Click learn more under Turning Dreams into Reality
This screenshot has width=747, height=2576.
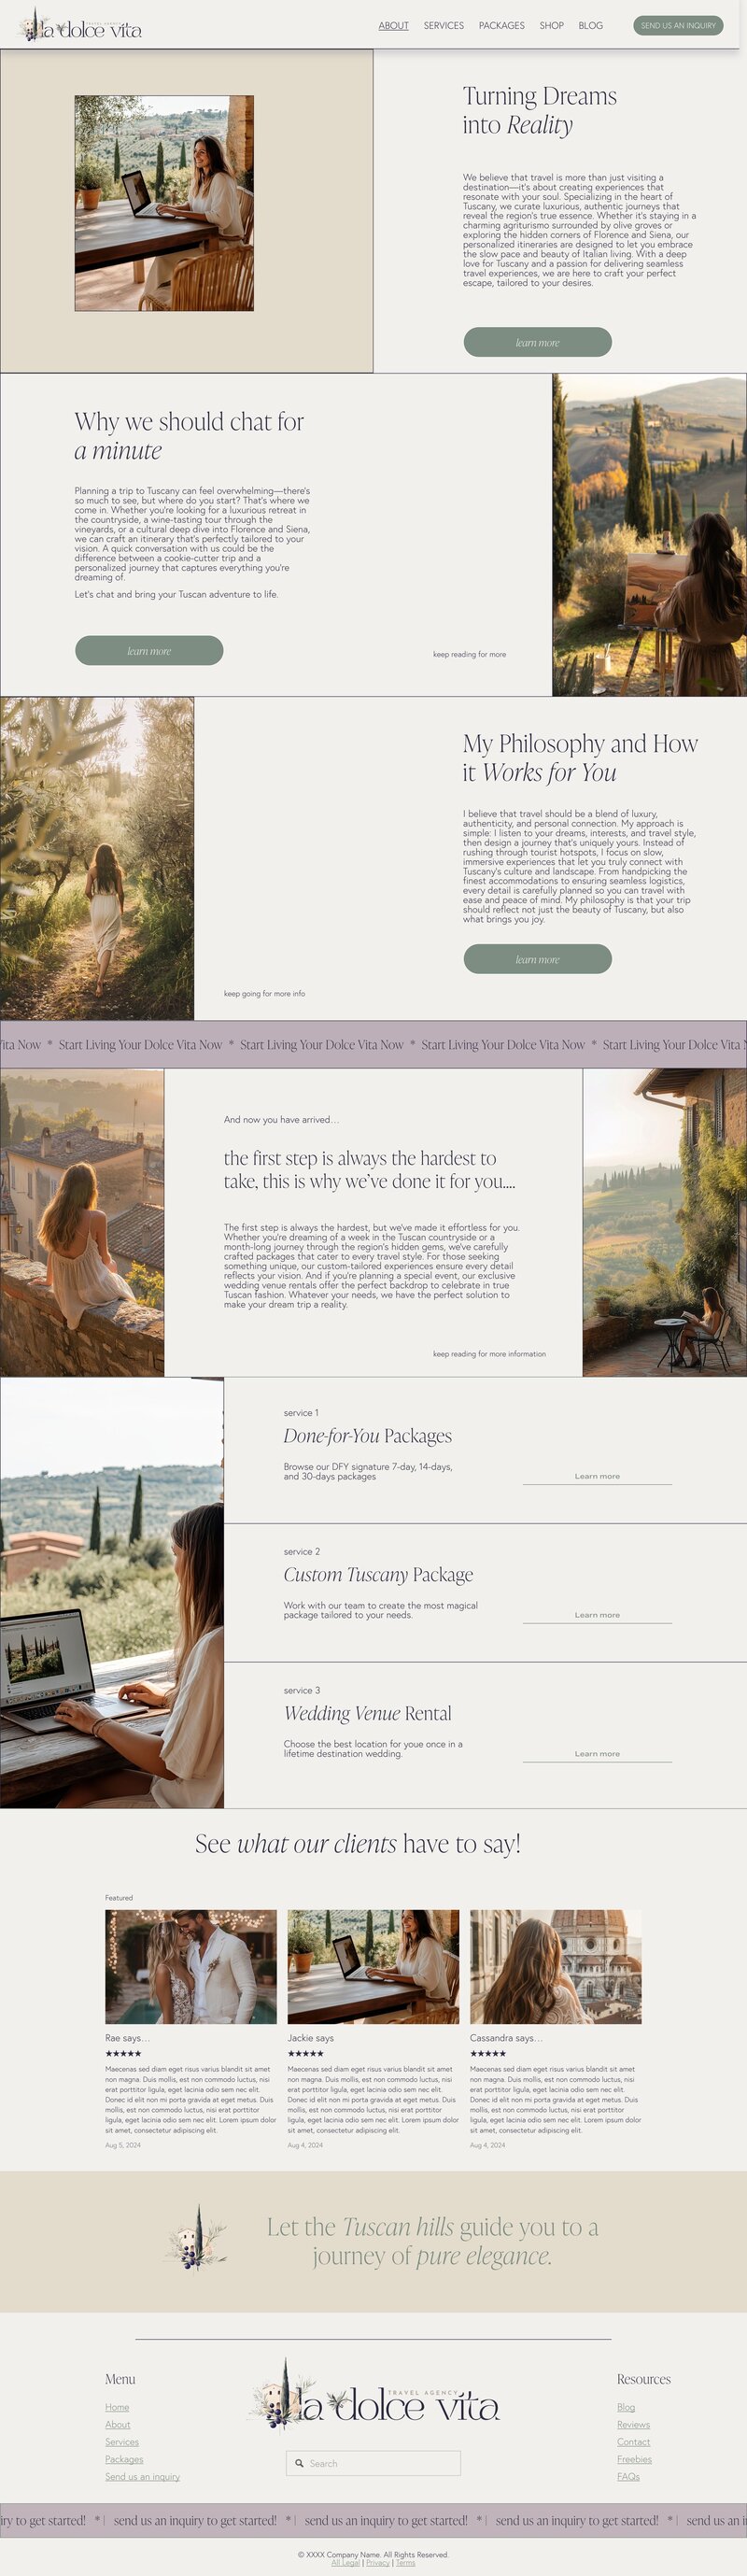pyautogui.click(x=537, y=342)
